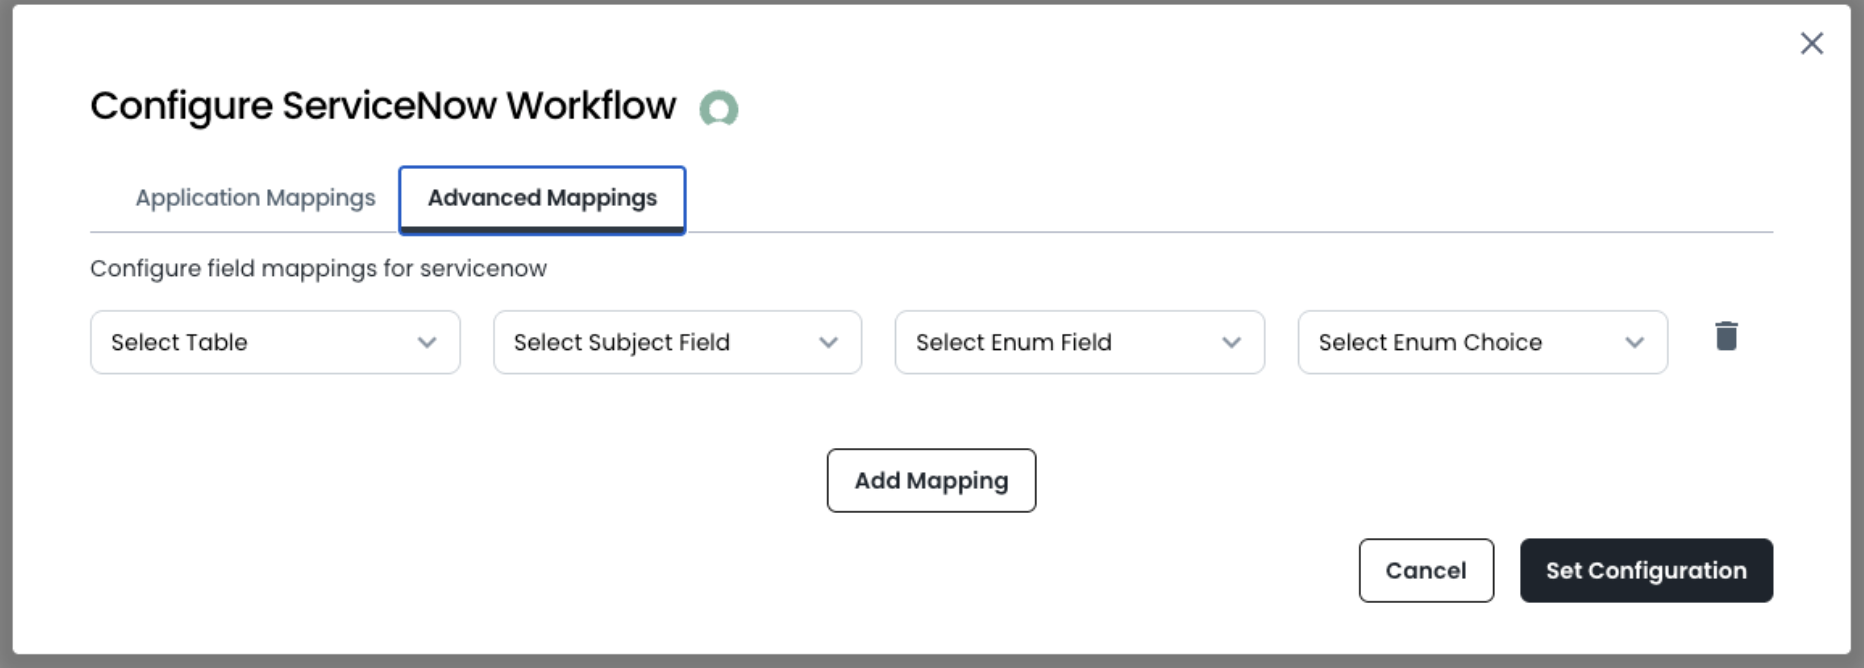Click the chevron arrow in Select Enum Choice
The width and height of the screenshot is (1864, 668).
point(1634,342)
